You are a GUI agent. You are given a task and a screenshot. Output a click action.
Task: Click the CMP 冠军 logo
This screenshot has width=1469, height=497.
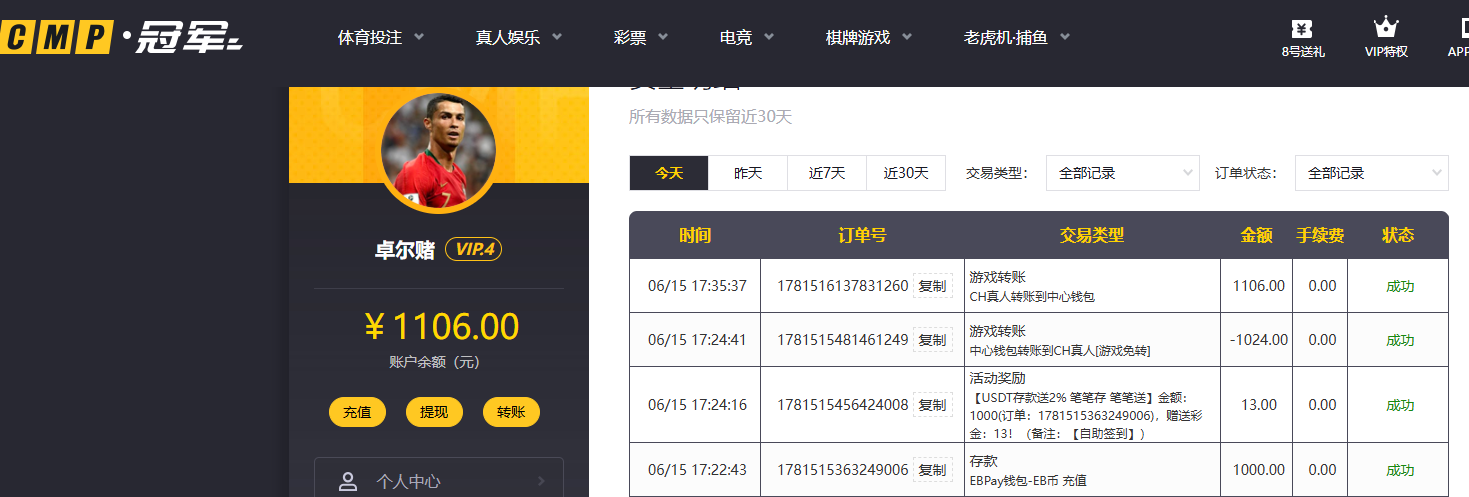pos(122,38)
